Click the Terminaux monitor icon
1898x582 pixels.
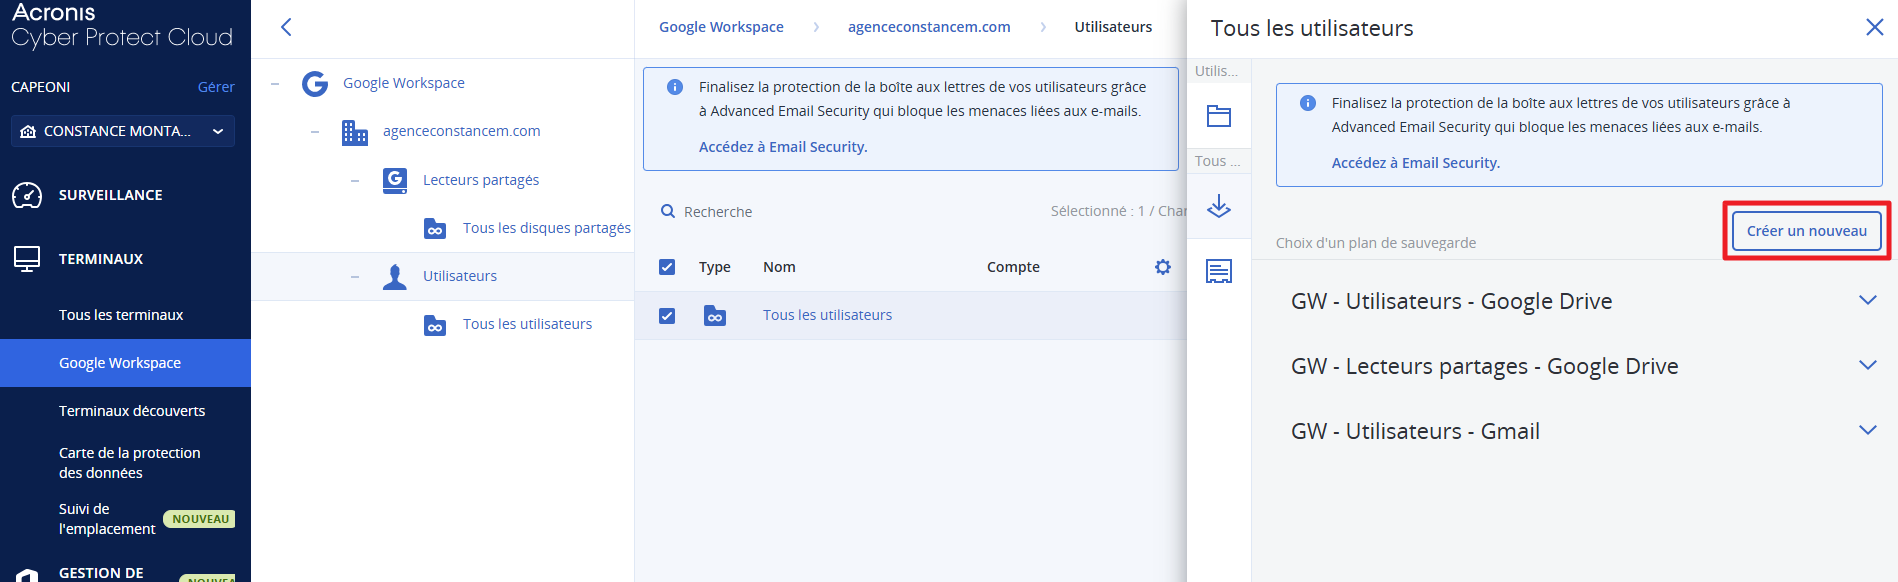[x=27, y=259]
